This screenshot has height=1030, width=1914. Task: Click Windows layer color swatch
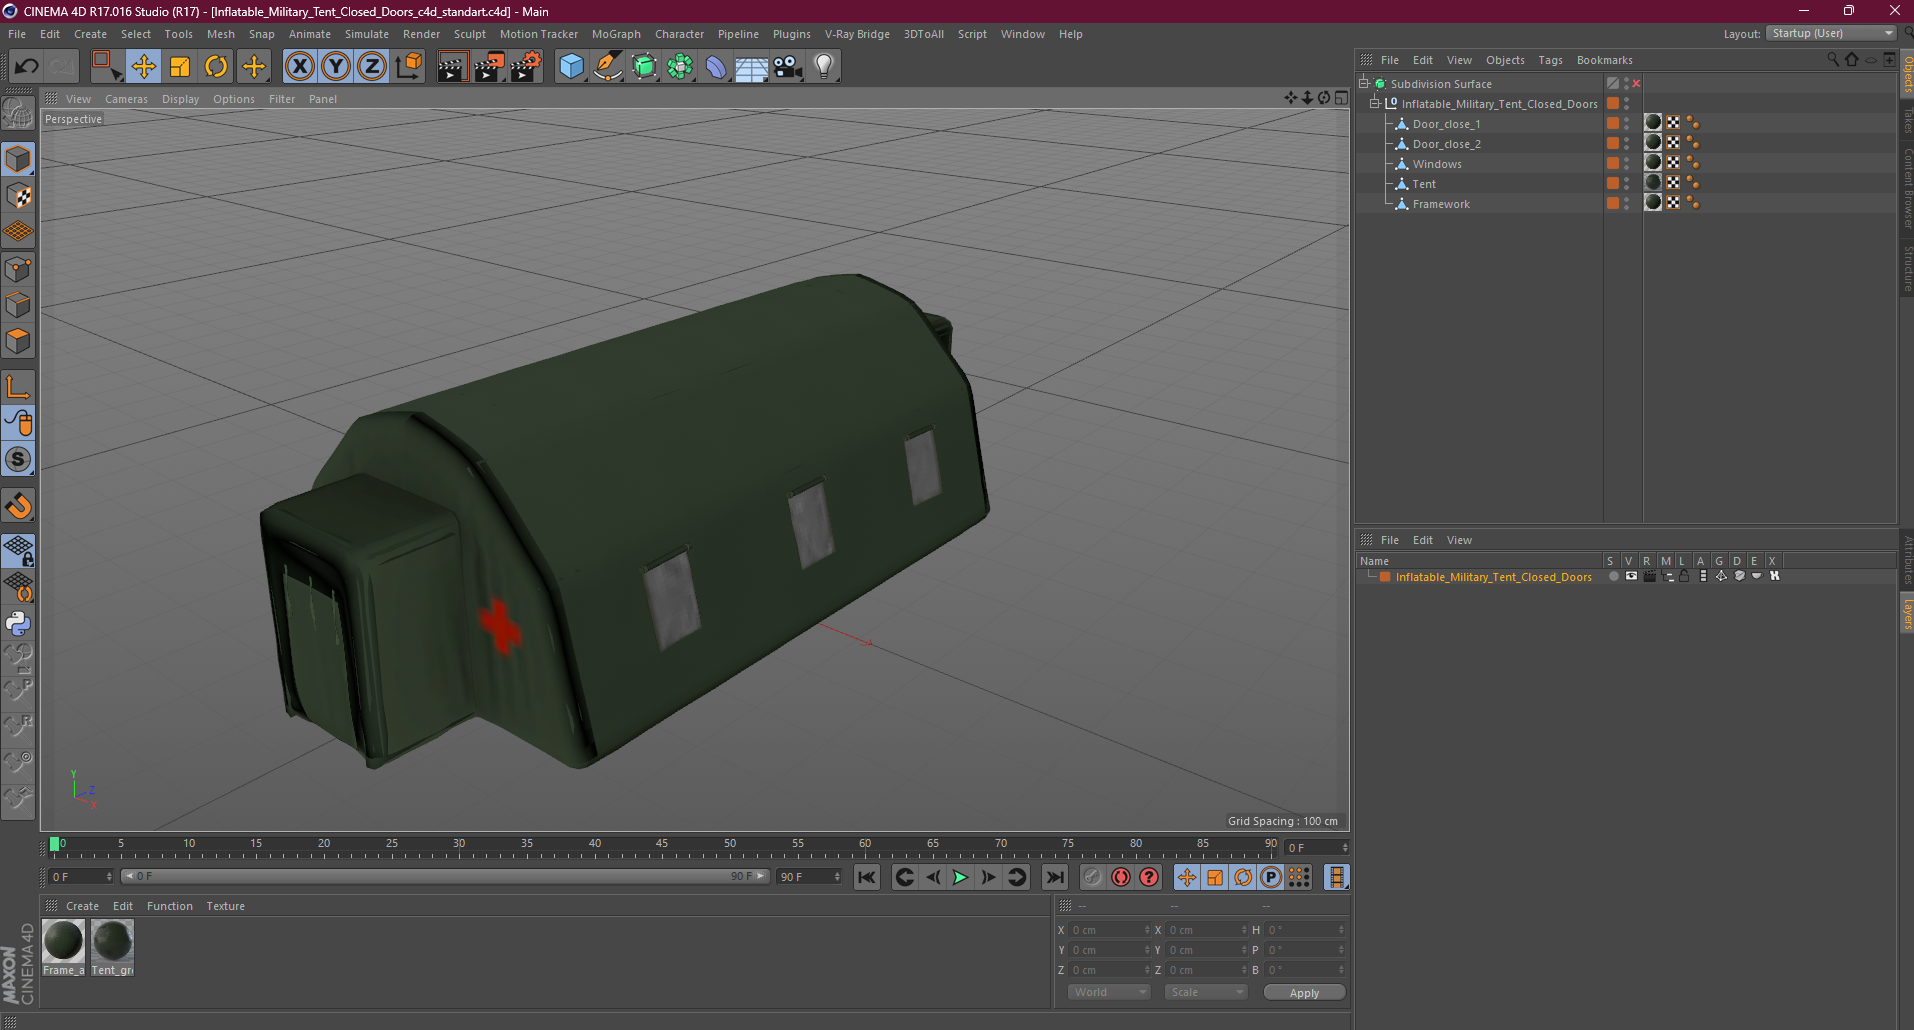click(x=1613, y=164)
